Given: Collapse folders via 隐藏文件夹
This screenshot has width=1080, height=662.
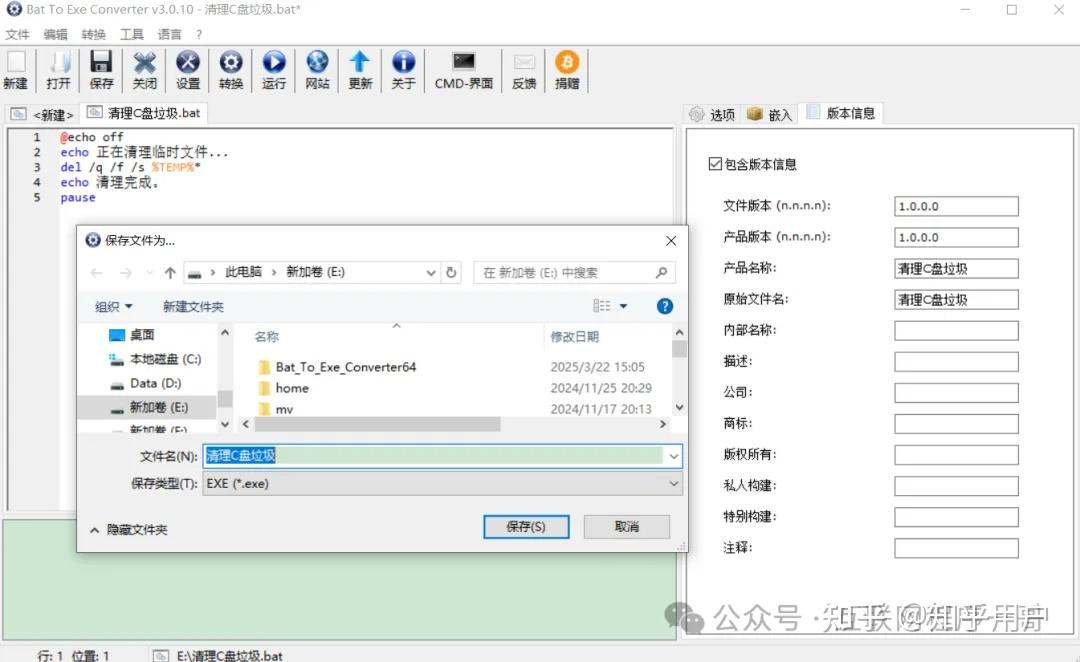Looking at the screenshot, I should pos(129,530).
